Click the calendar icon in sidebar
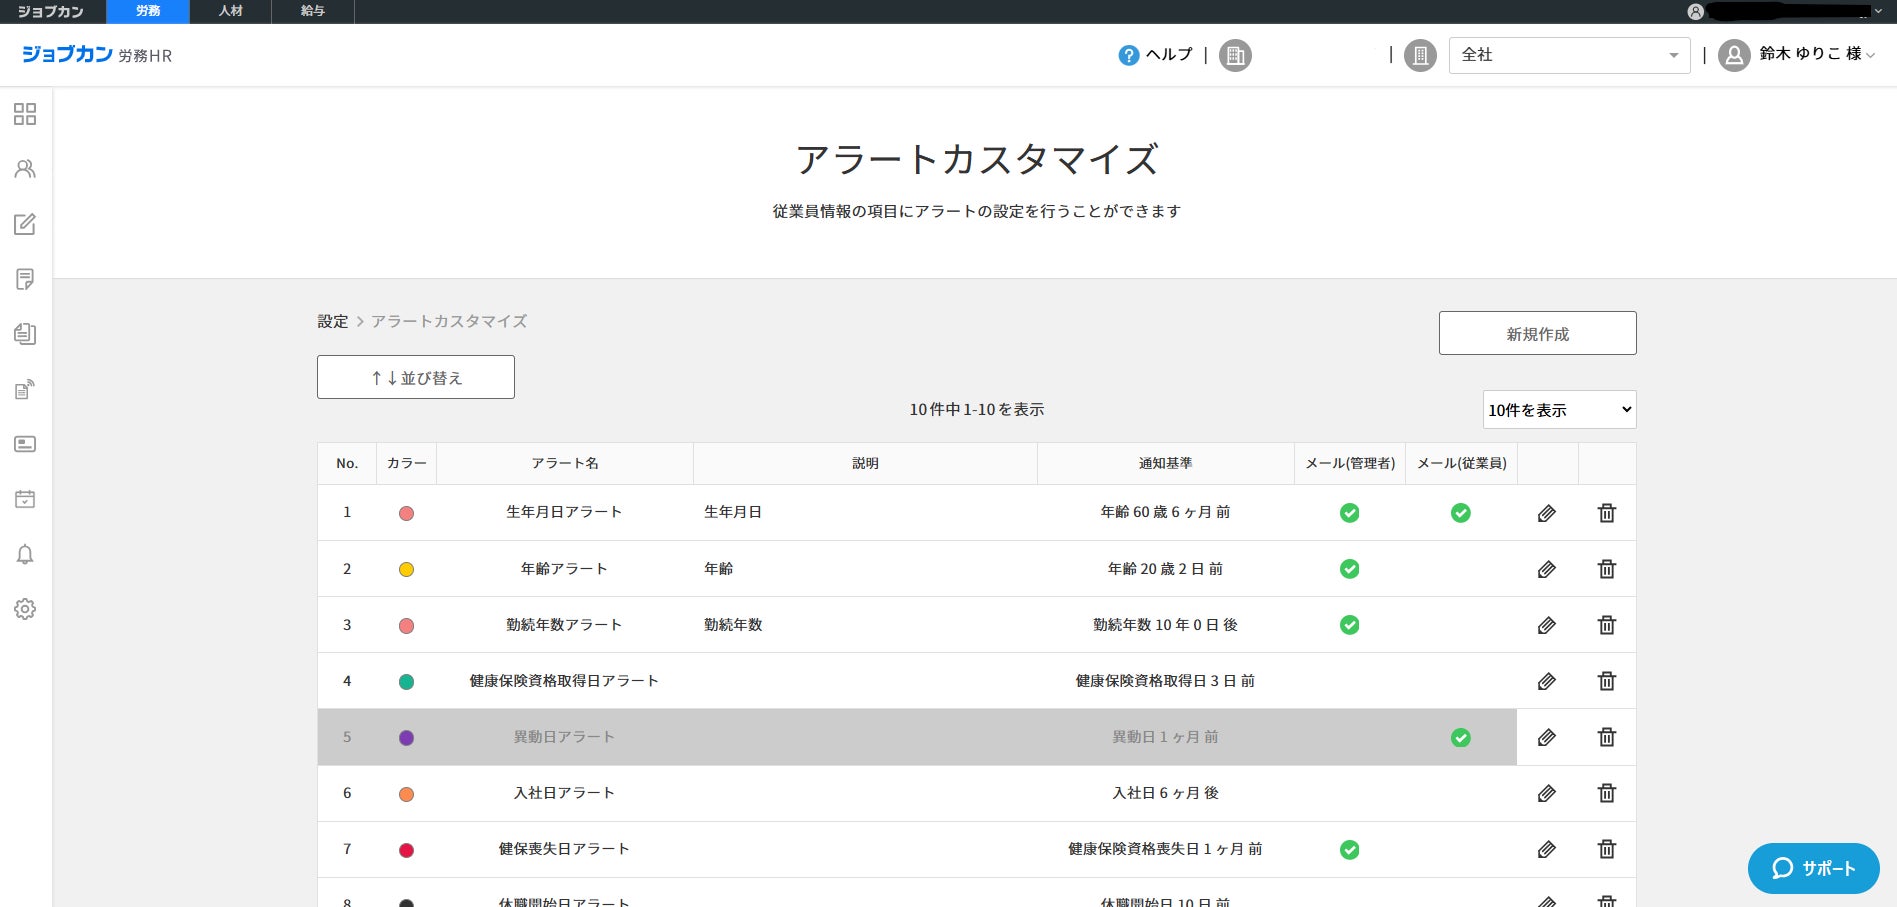The width and height of the screenshot is (1897, 907). (x=25, y=499)
